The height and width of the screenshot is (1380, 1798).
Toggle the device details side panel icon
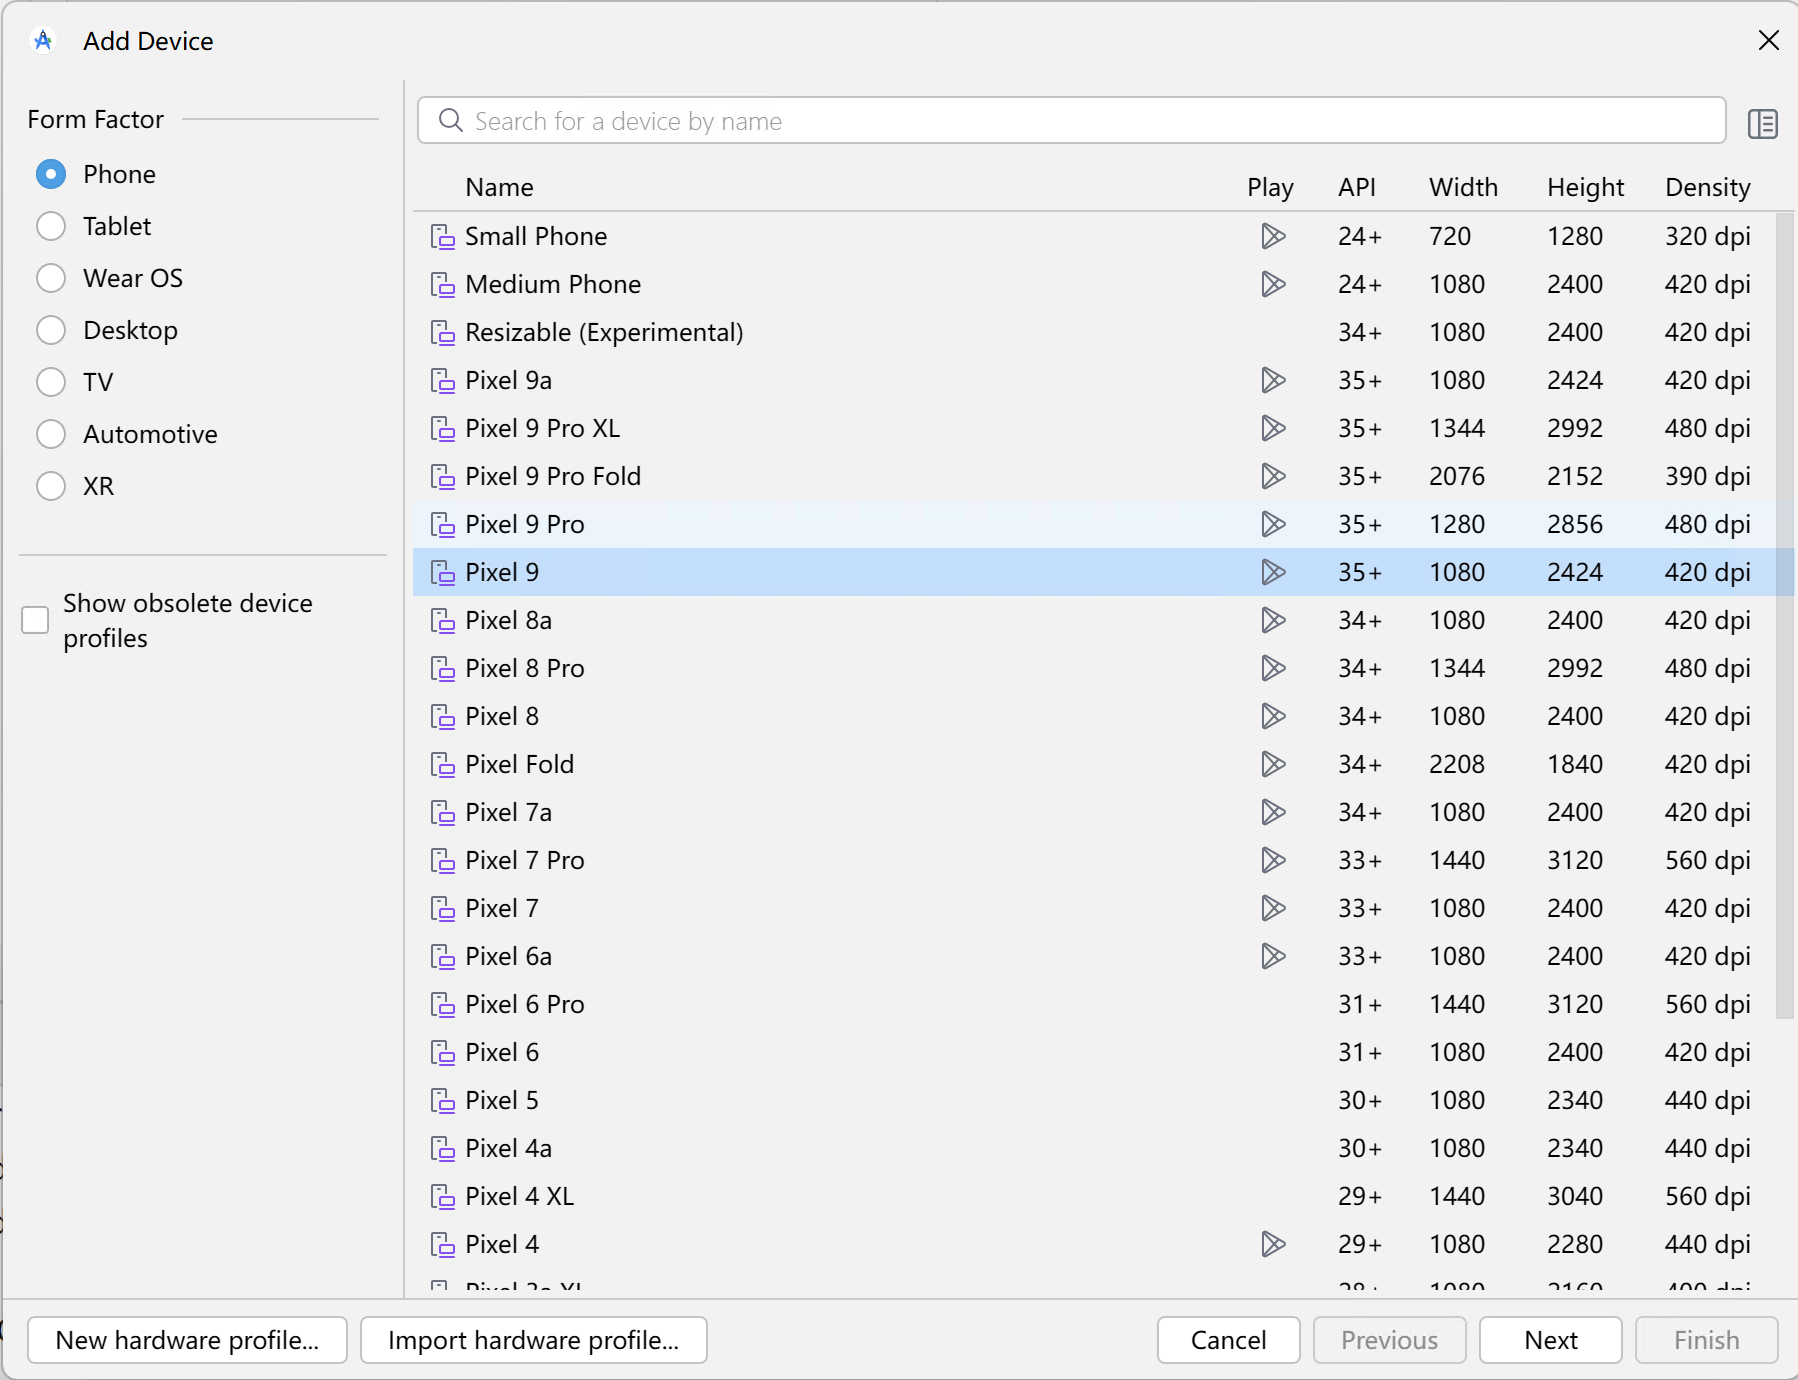click(x=1762, y=124)
